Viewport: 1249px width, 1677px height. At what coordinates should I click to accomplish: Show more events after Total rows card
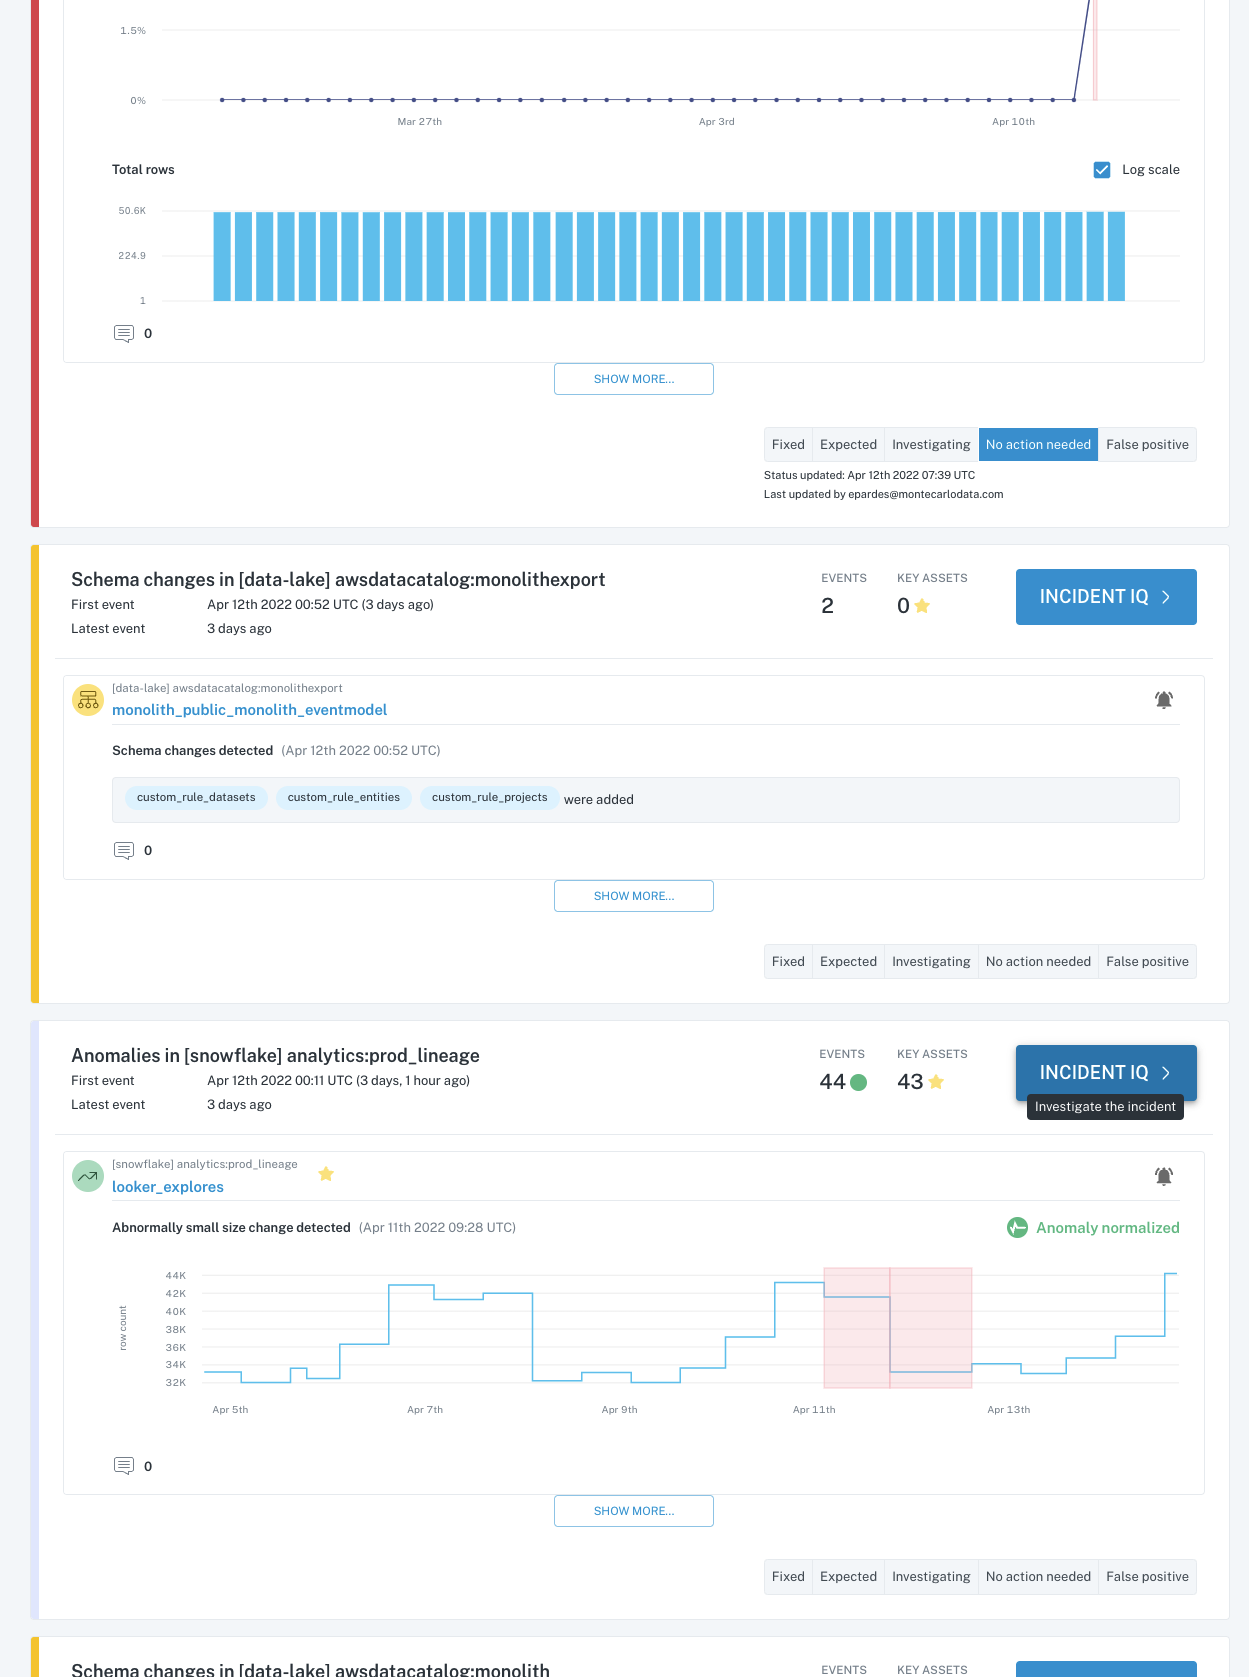(x=634, y=379)
